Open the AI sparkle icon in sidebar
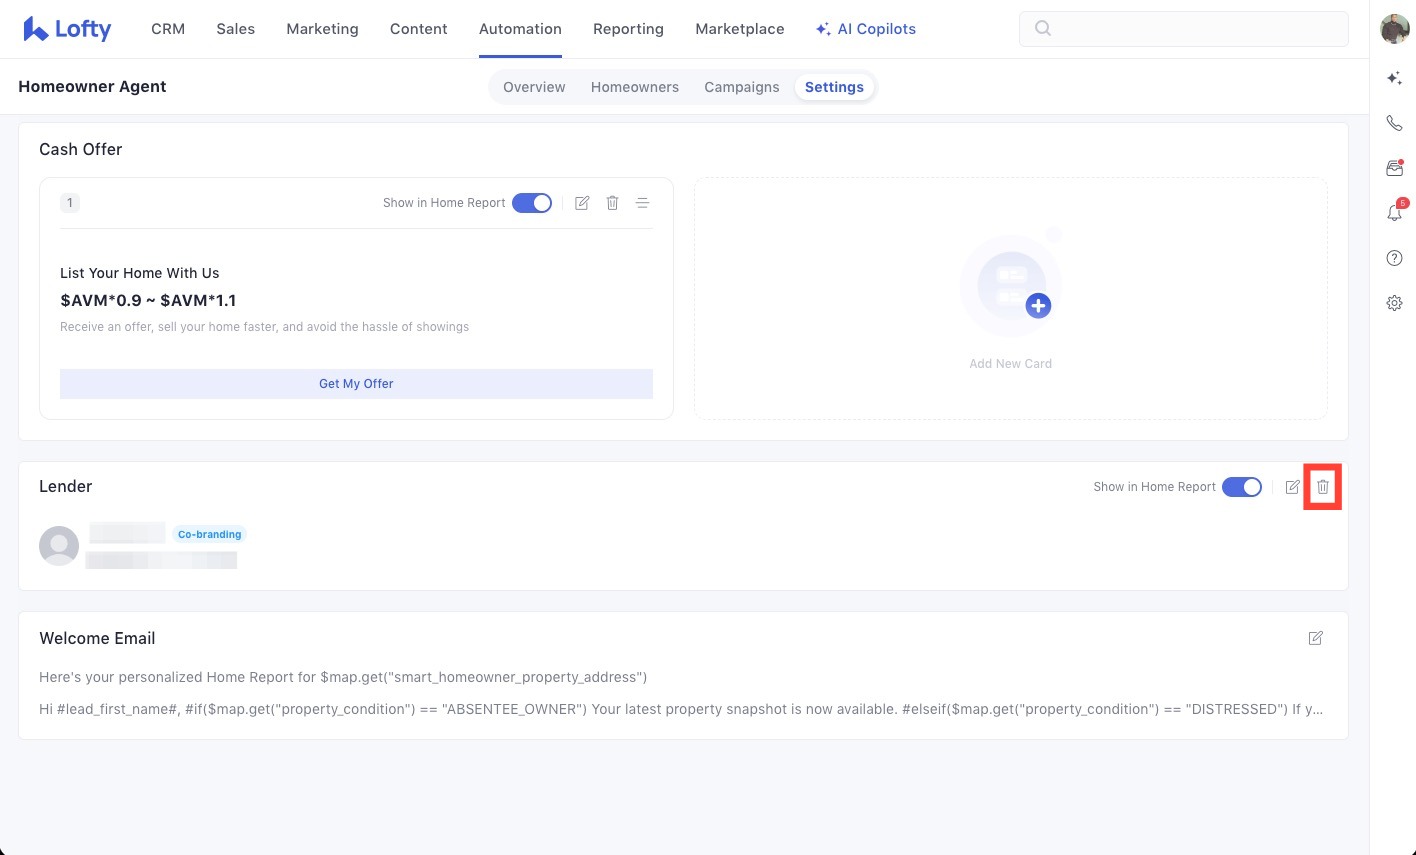Image resolution: width=1416 pixels, height=855 pixels. [x=1394, y=79]
